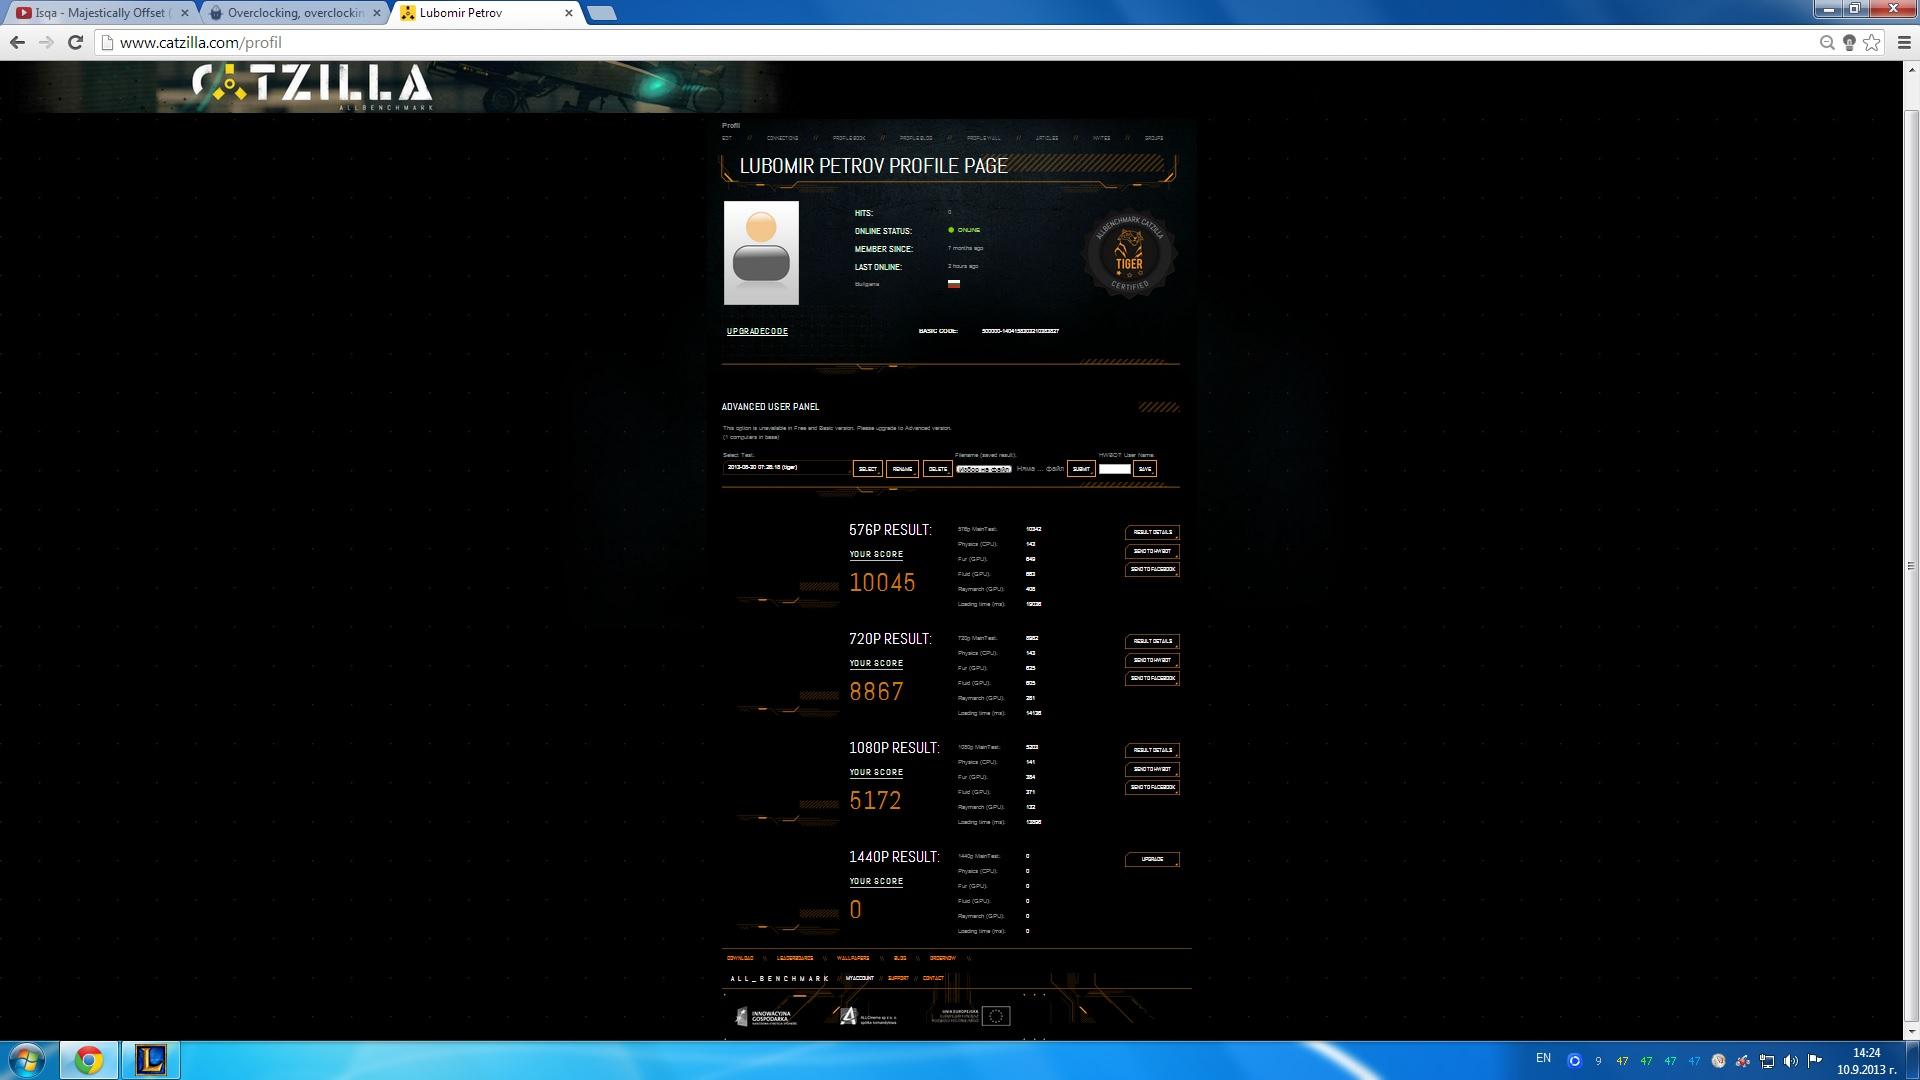The height and width of the screenshot is (1080, 1920).
Task: Open the Connections menu item
Action: click(x=782, y=138)
